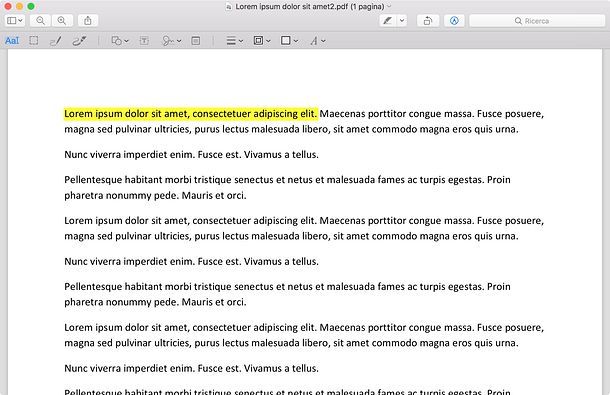Click the zoom out magnifier button
Screen dimensions: 610x395
[40, 21]
